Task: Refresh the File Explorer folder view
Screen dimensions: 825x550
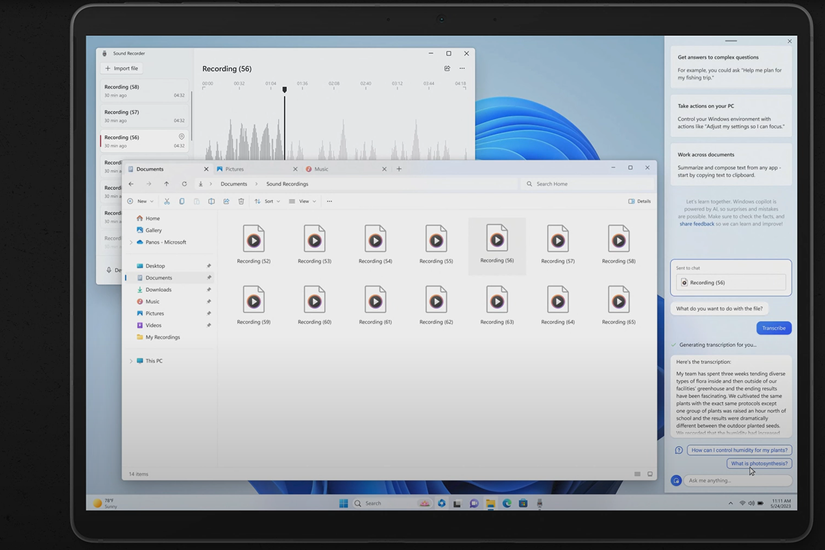Action: [x=184, y=184]
